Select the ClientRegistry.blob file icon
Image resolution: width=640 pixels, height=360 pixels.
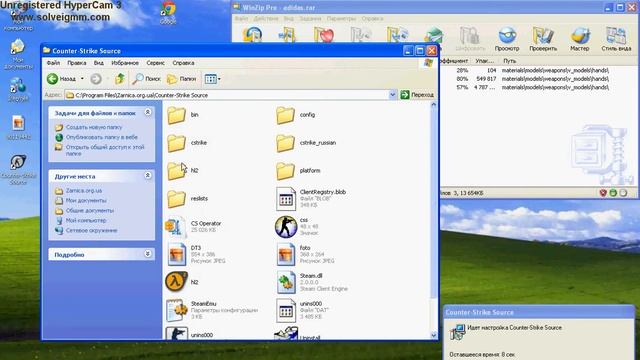(x=286, y=199)
